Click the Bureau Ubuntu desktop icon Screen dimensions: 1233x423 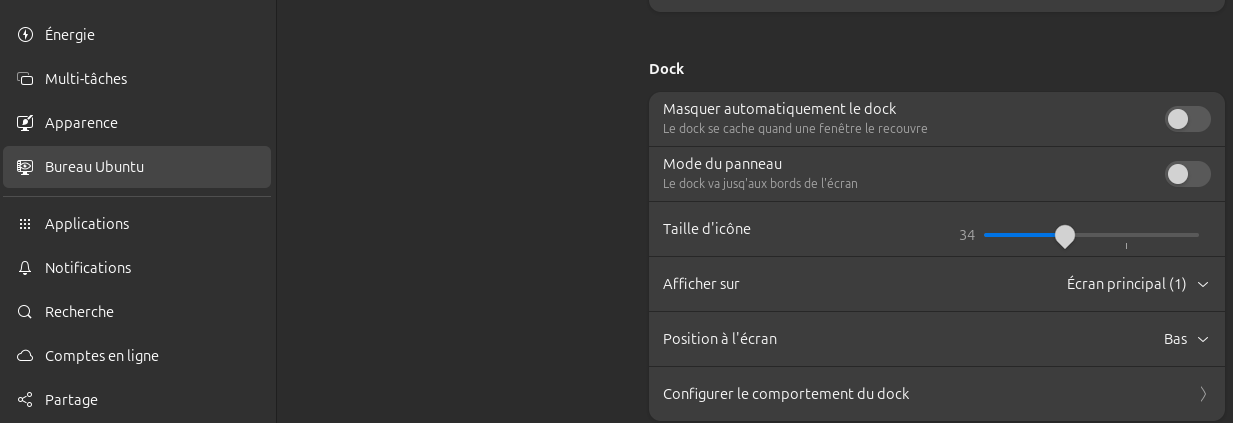click(x=25, y=167)
